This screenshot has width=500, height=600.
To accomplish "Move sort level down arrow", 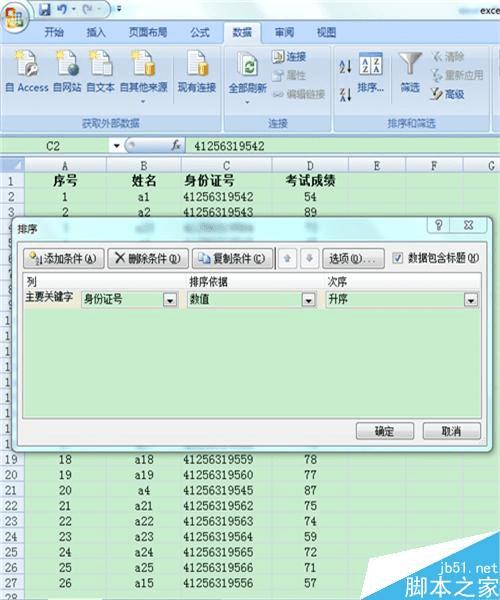I will (x=309, y=259).
